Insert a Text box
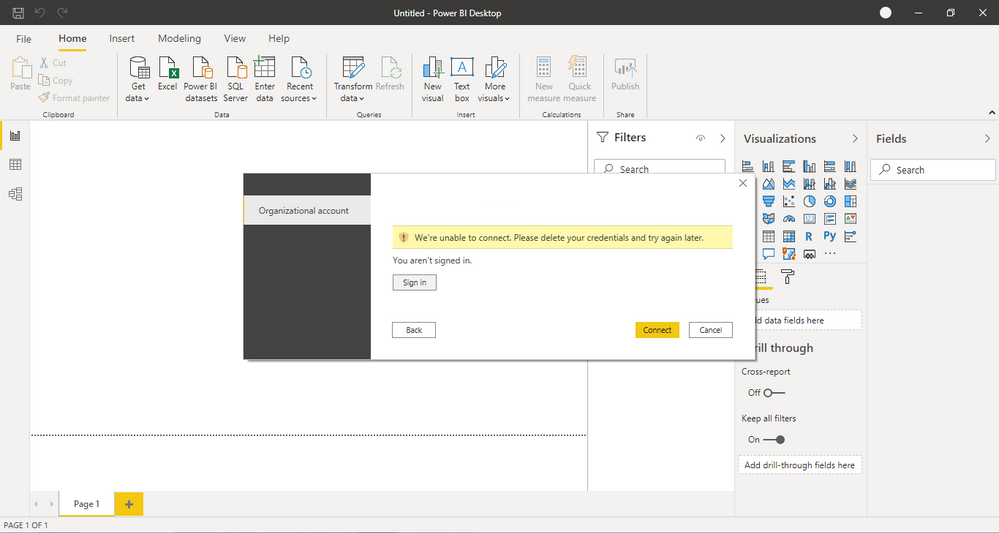The width and height of the screenshot is (999, 533). 462,79
